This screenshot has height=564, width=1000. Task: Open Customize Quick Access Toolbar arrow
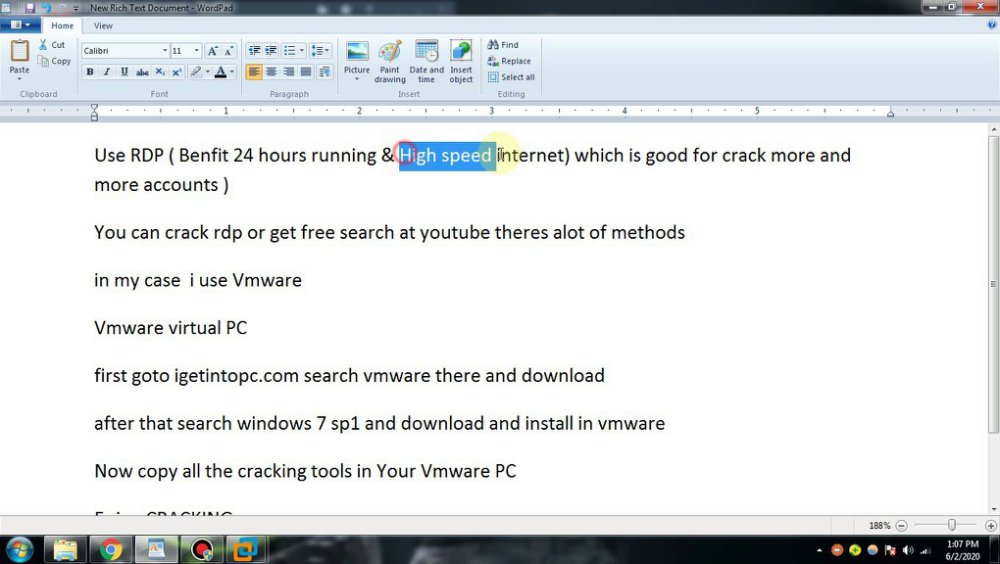pos(76,8)
